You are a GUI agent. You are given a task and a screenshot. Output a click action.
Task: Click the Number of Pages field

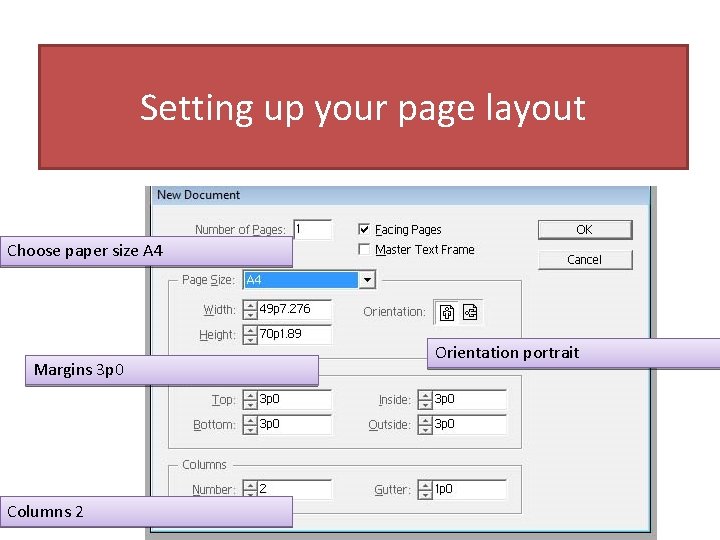(x=312, y=229)
